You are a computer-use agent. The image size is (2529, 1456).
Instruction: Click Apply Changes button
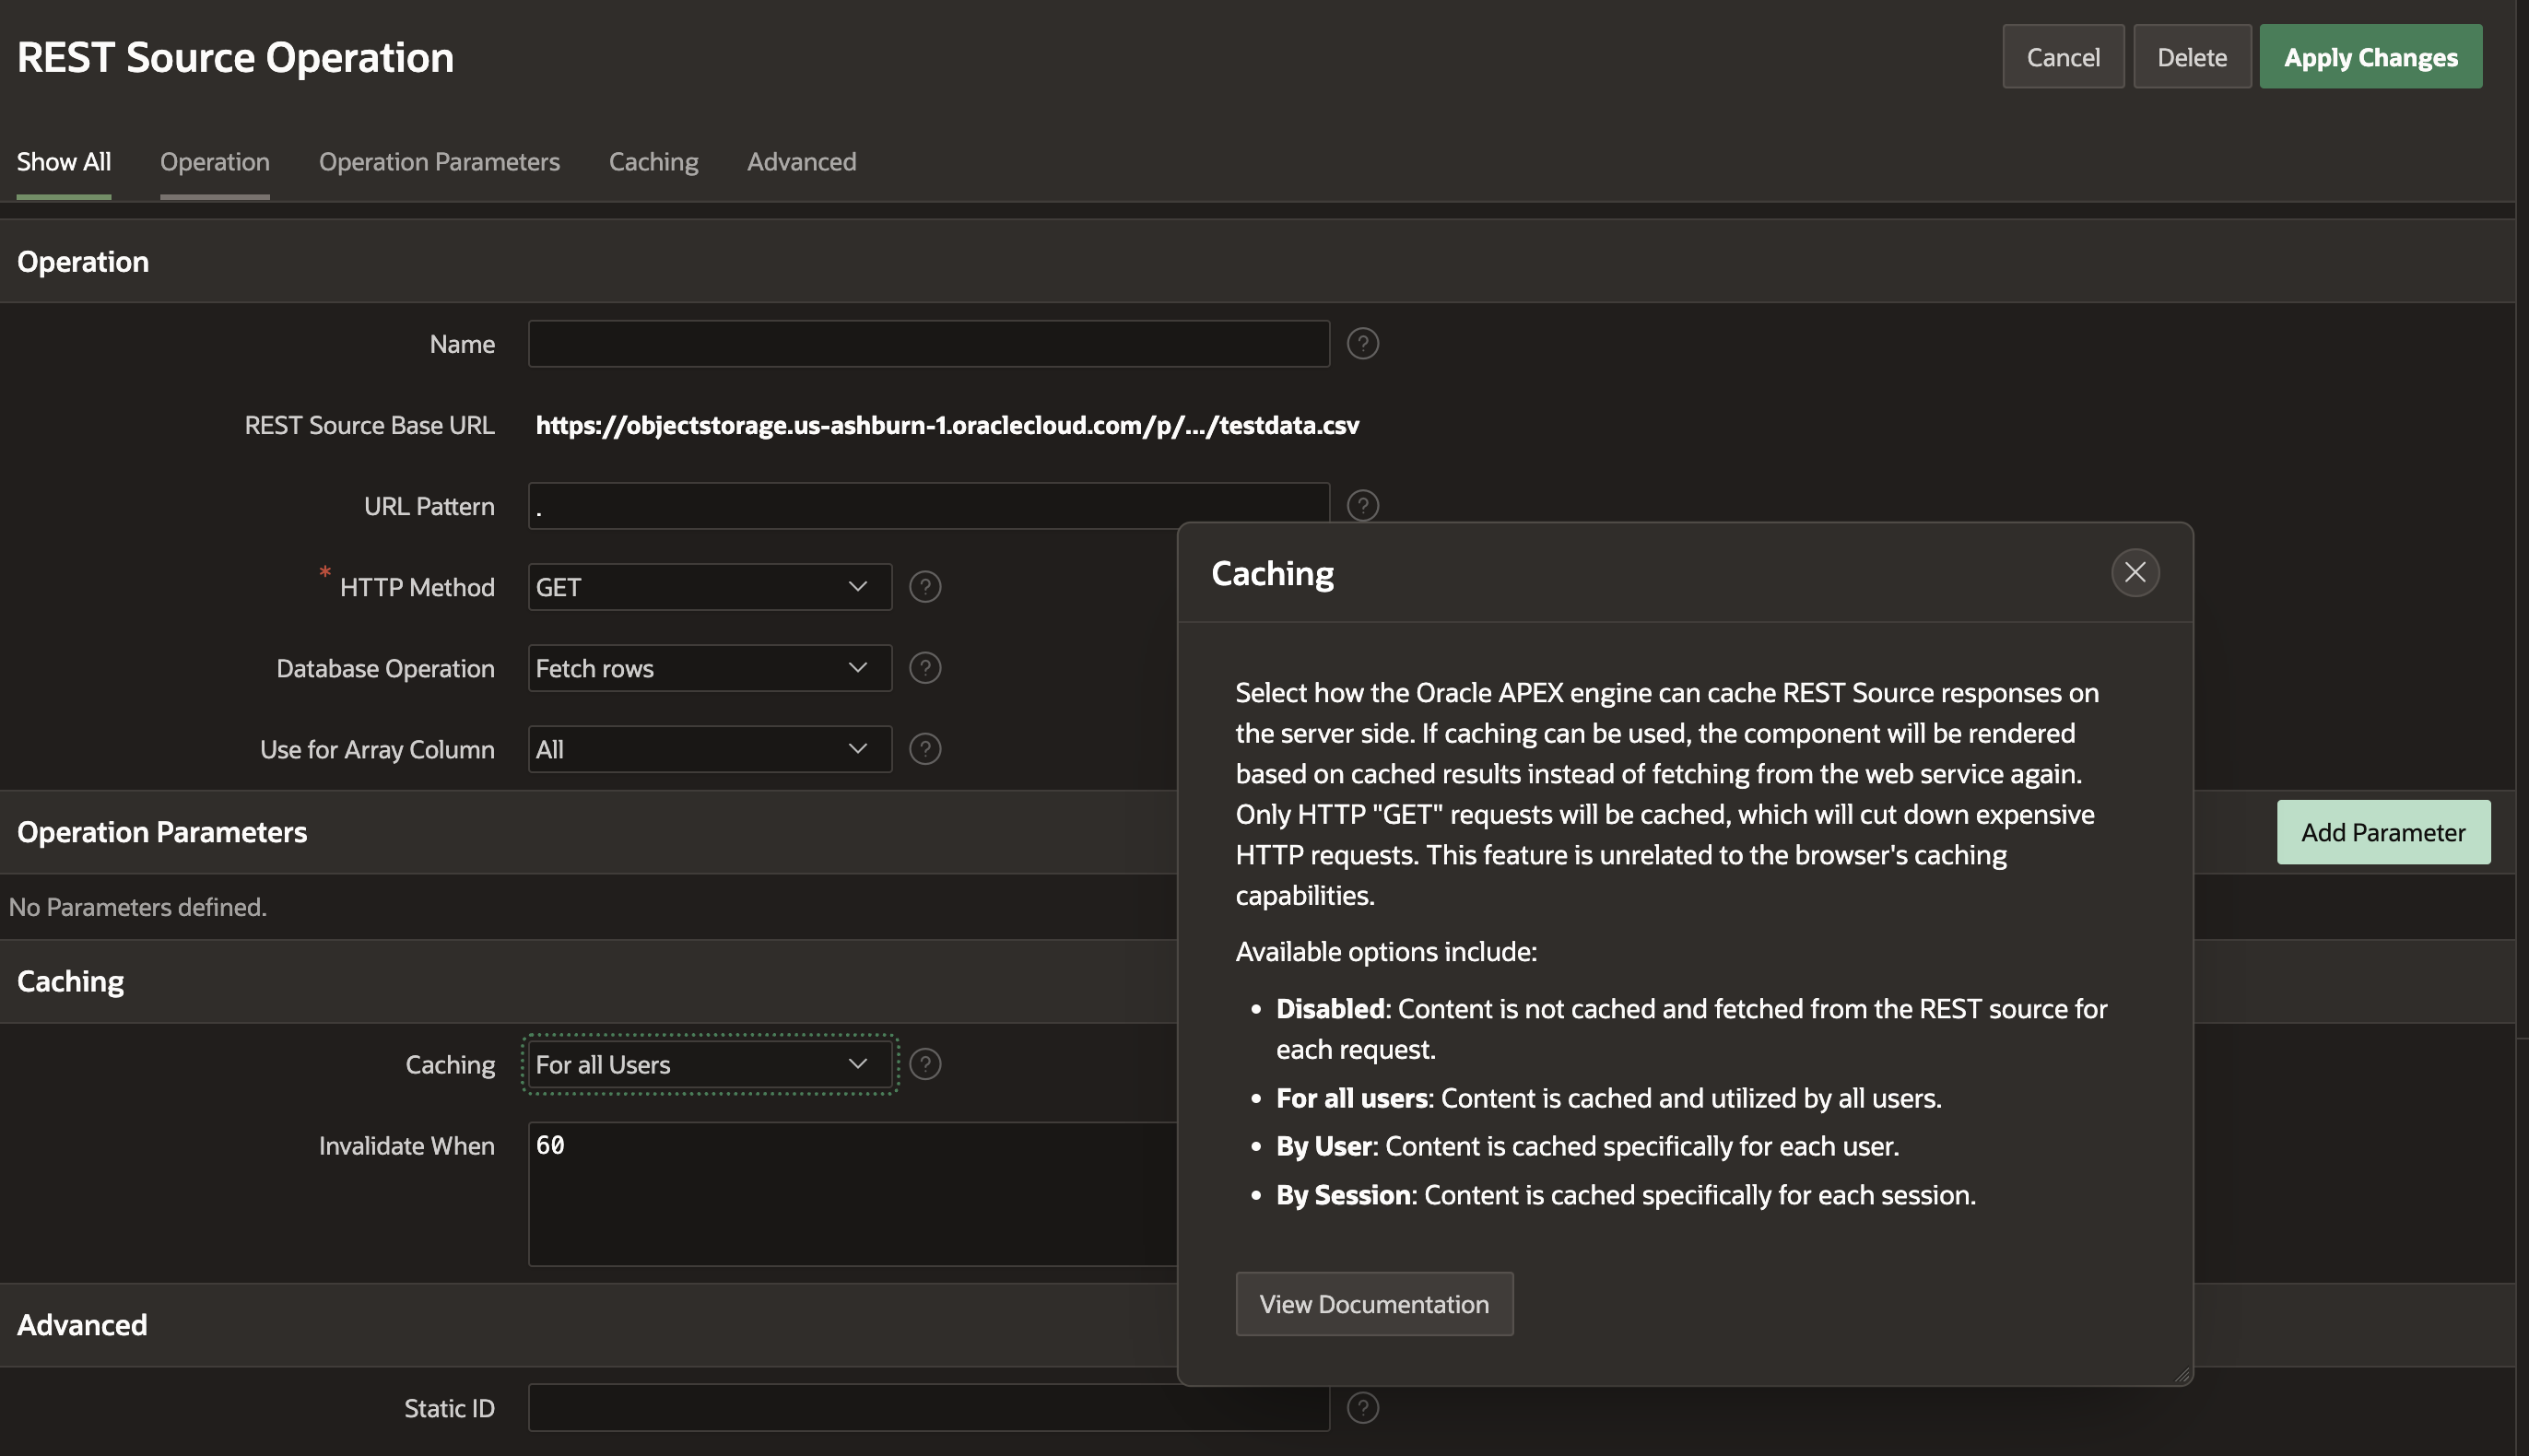pos(2370,57)
